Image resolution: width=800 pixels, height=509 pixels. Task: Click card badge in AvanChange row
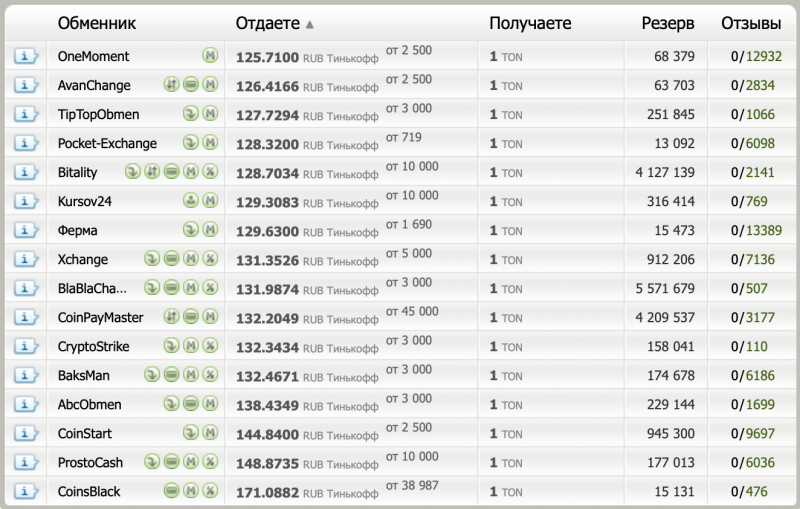pyautogui.click(x=191, y=84)
